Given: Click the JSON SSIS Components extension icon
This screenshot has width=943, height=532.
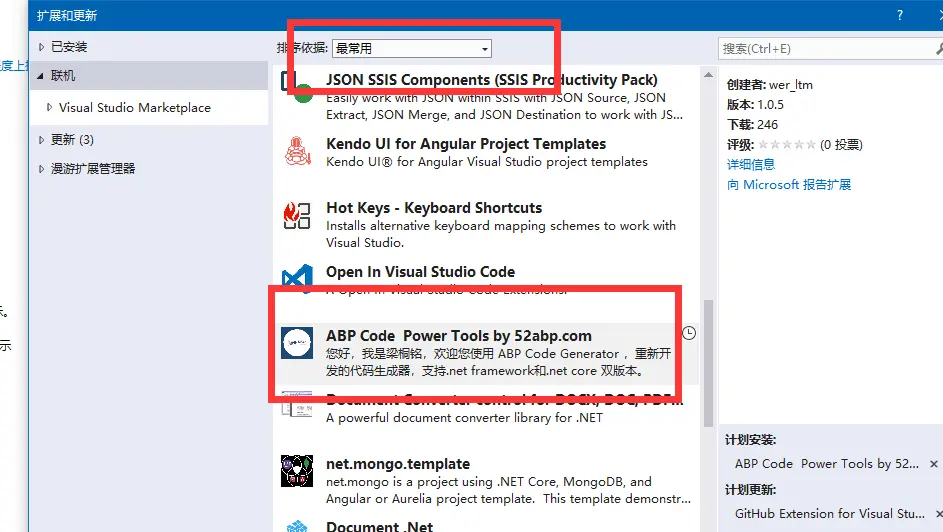Looking at the screenshot, I should pyautogui.click(x=297, y=88).
